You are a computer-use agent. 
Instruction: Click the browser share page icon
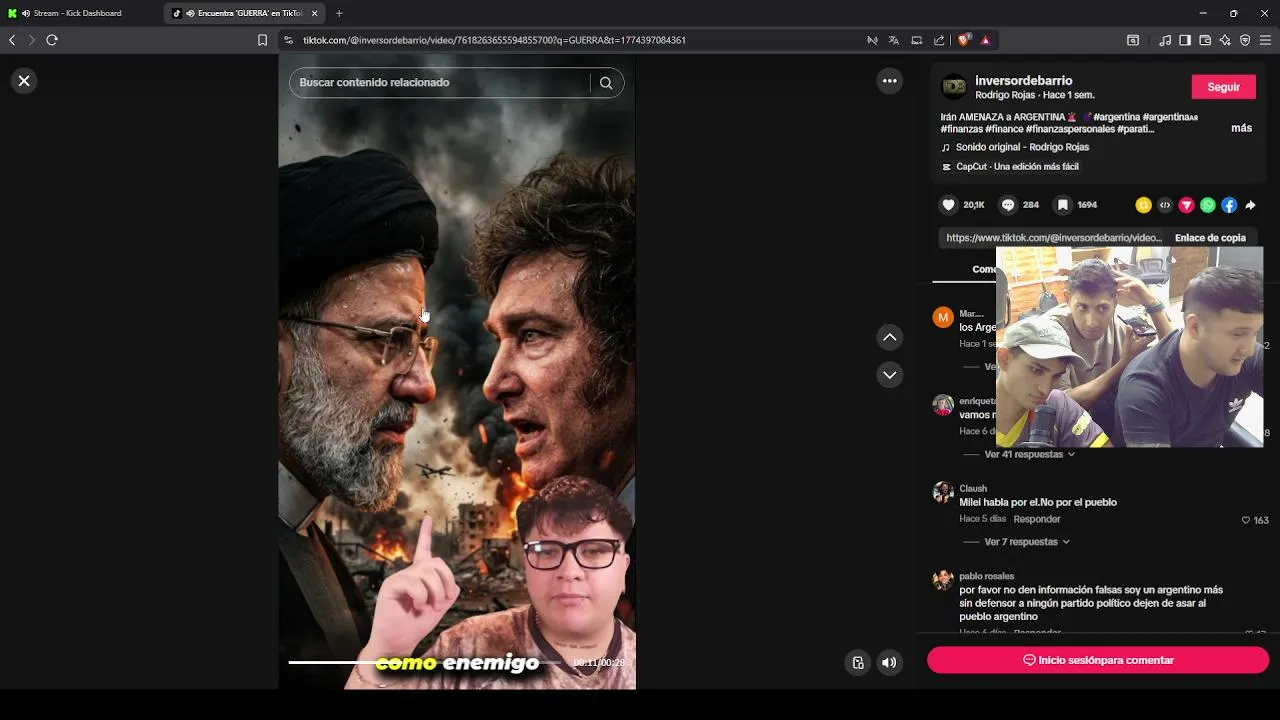coord(939,40)
